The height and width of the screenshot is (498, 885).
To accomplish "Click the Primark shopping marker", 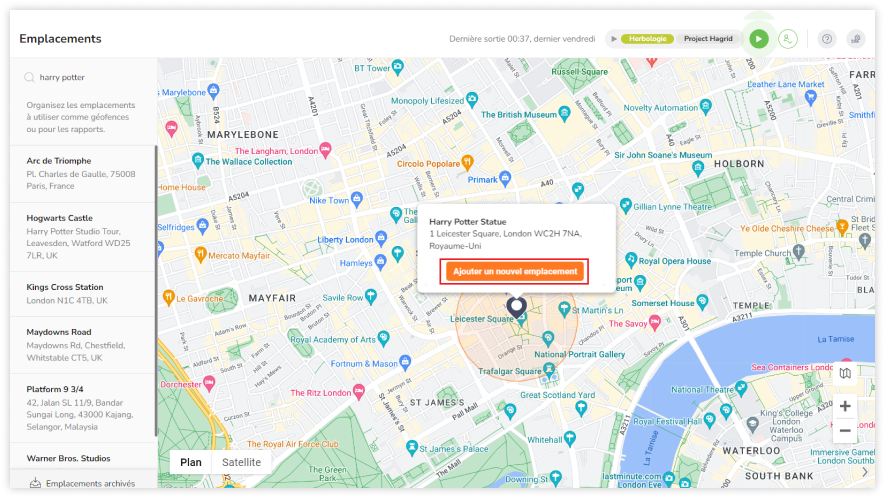I will point(505,178).
